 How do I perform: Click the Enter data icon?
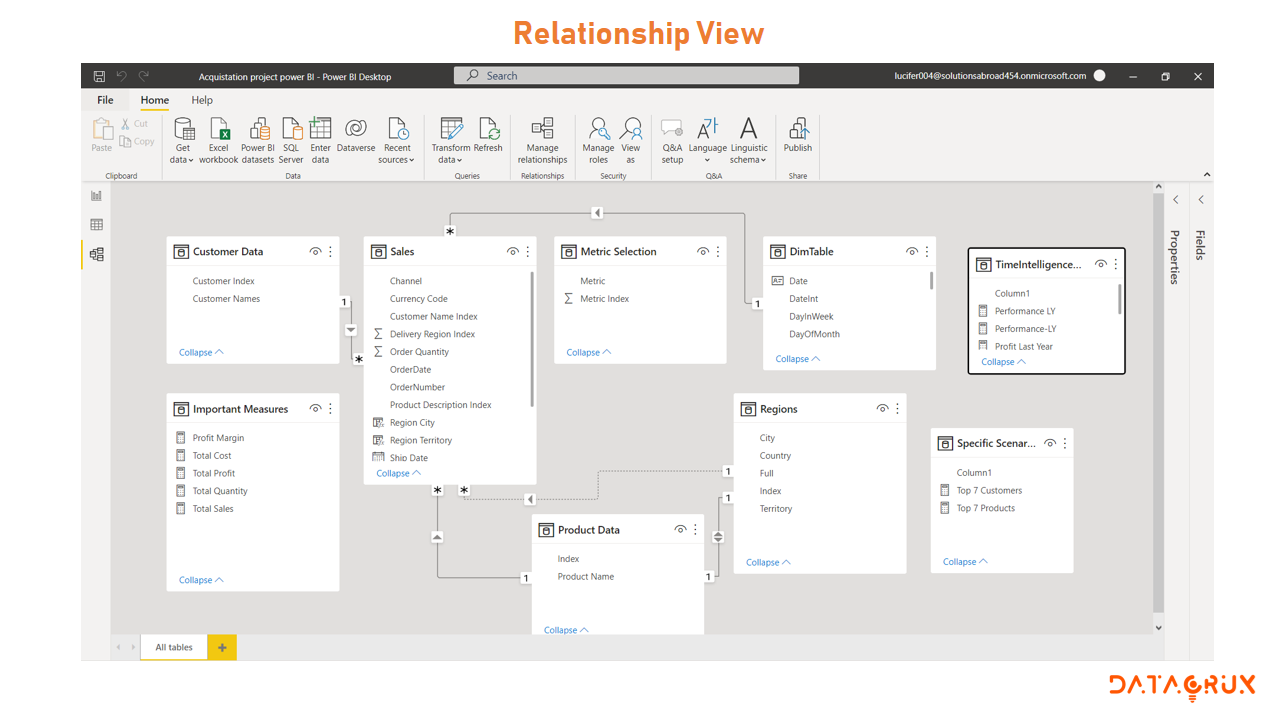(320, 138)
